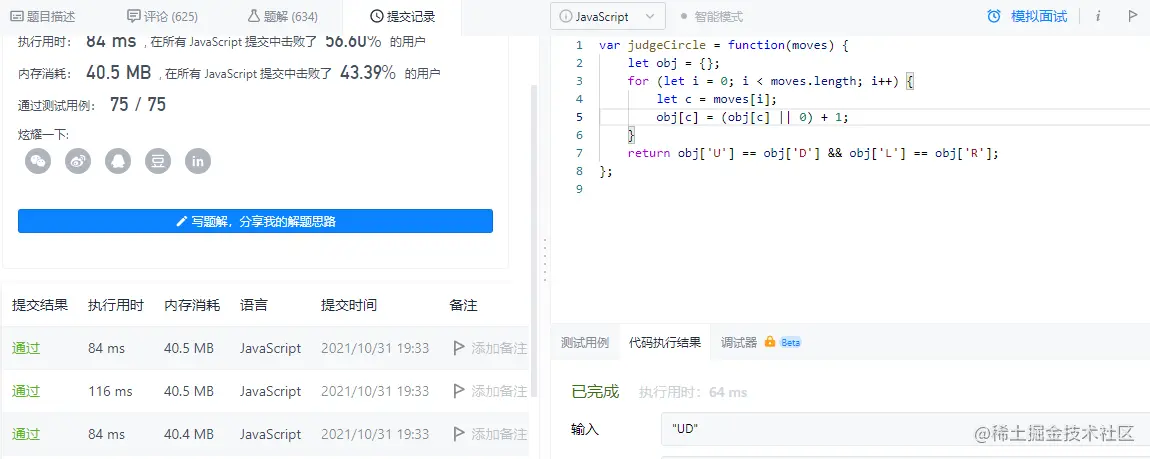The image size is (1150, 459).
Task: Click the 输入 field containing "UD"
Action: point(905,429)
